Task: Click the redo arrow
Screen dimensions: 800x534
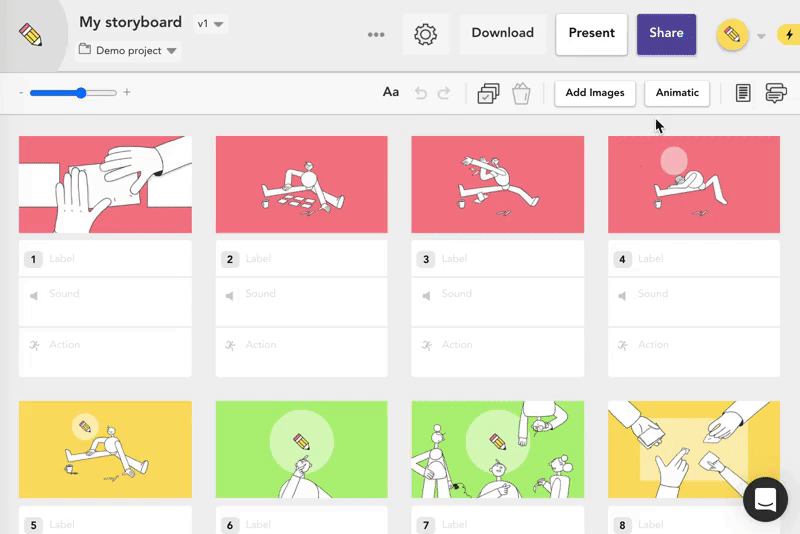Action: tap(444, 93)
